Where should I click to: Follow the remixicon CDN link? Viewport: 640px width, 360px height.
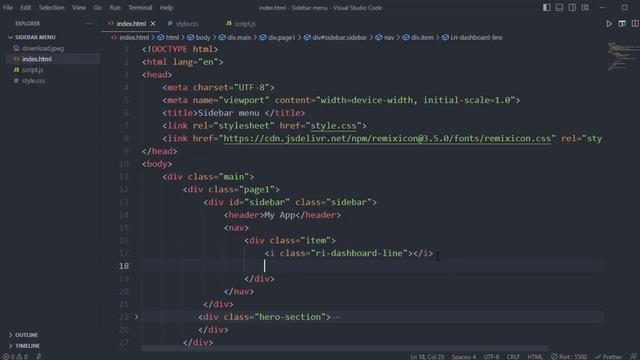click(x=387, y=138)
